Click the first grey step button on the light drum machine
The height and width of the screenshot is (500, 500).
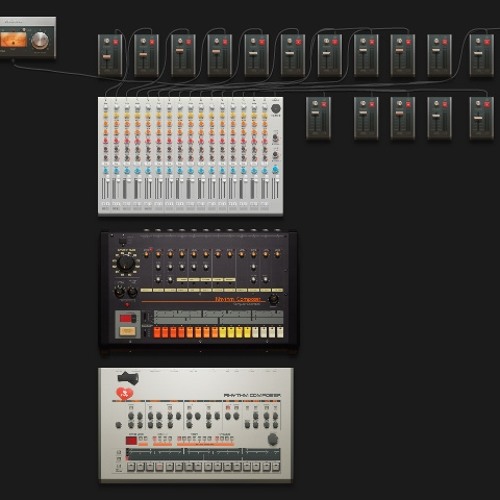131,467
